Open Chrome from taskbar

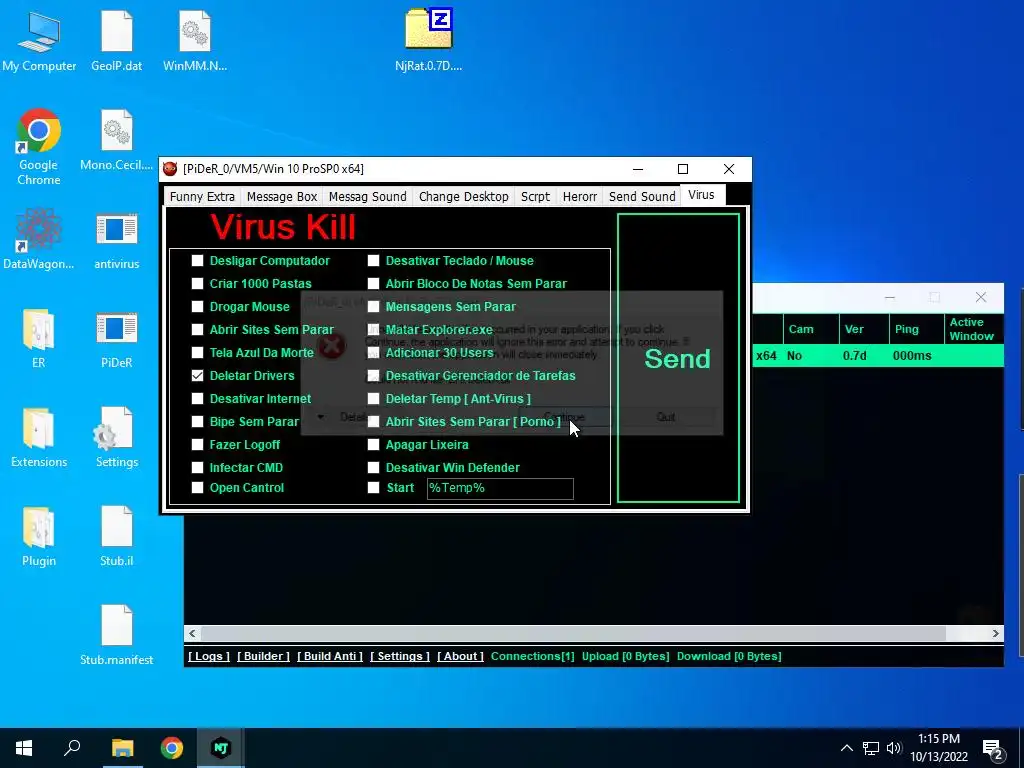172,748
